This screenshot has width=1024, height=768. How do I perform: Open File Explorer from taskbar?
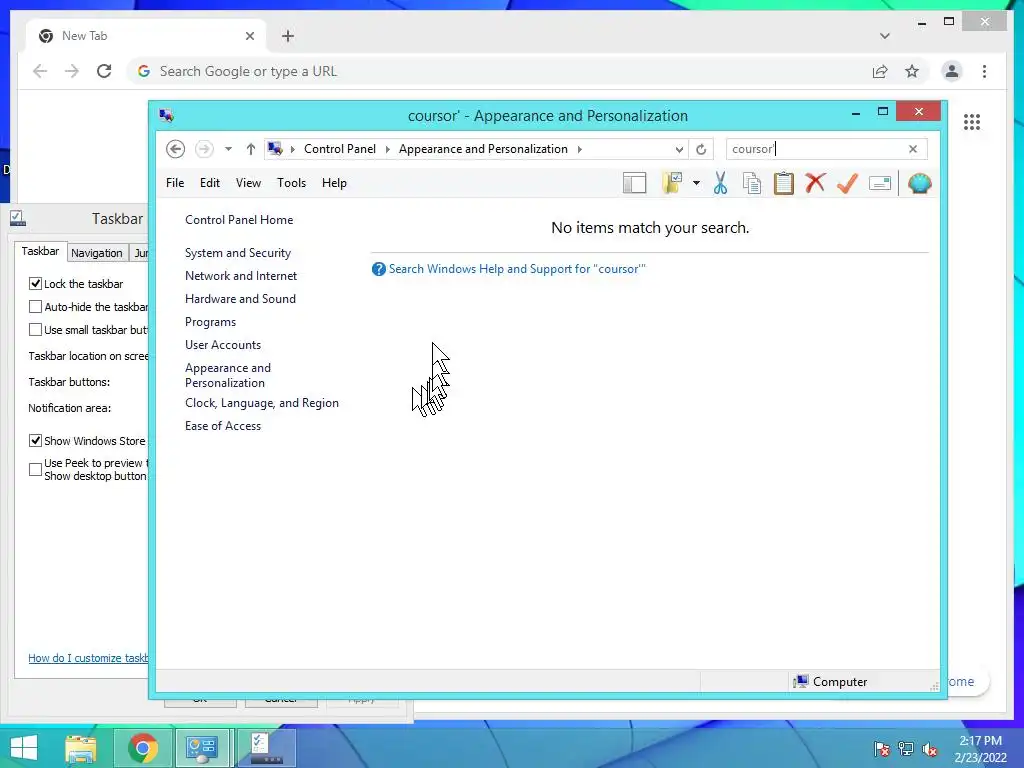pos(81,748)
